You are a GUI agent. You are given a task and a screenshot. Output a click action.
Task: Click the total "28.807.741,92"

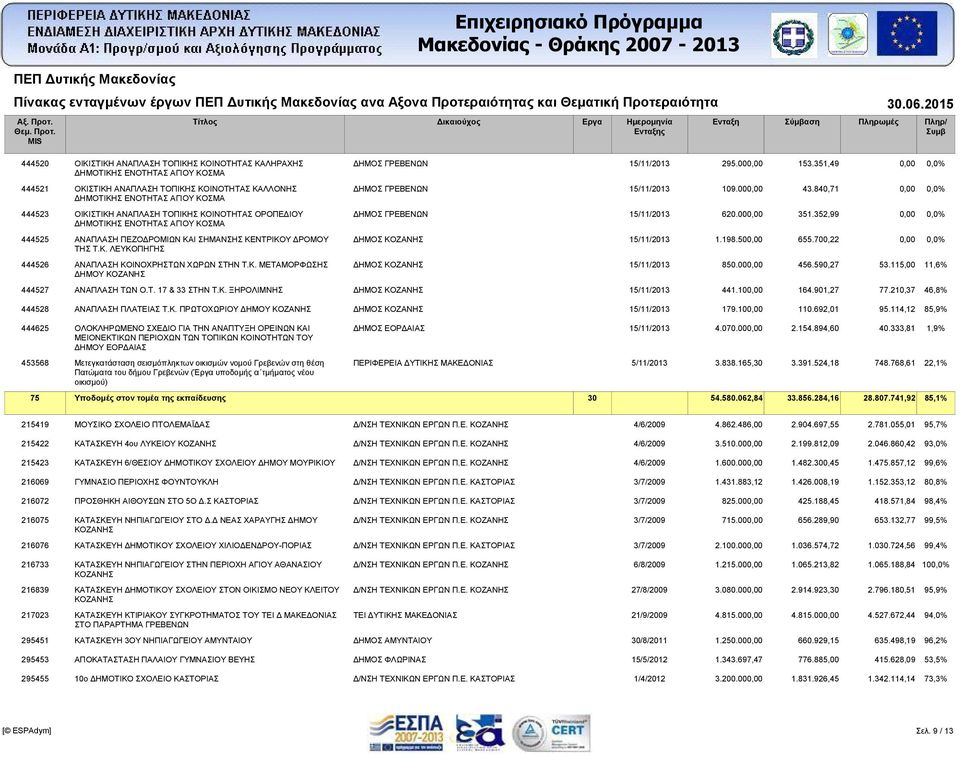890,399
